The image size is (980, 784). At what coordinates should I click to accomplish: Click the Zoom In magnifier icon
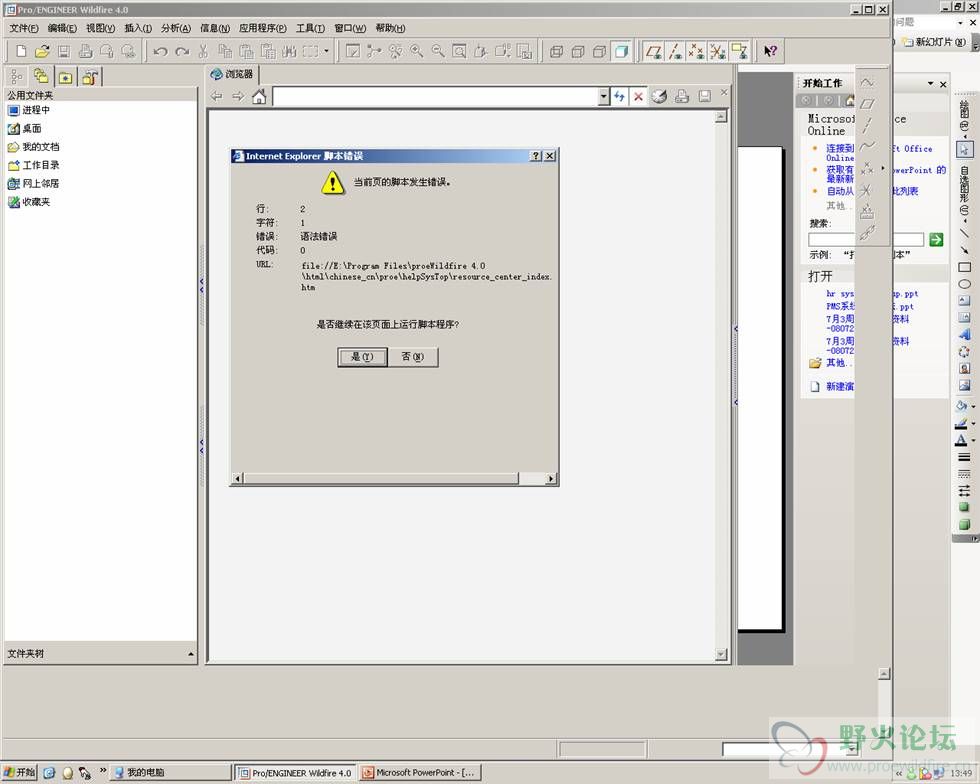(x=417, y=51)
